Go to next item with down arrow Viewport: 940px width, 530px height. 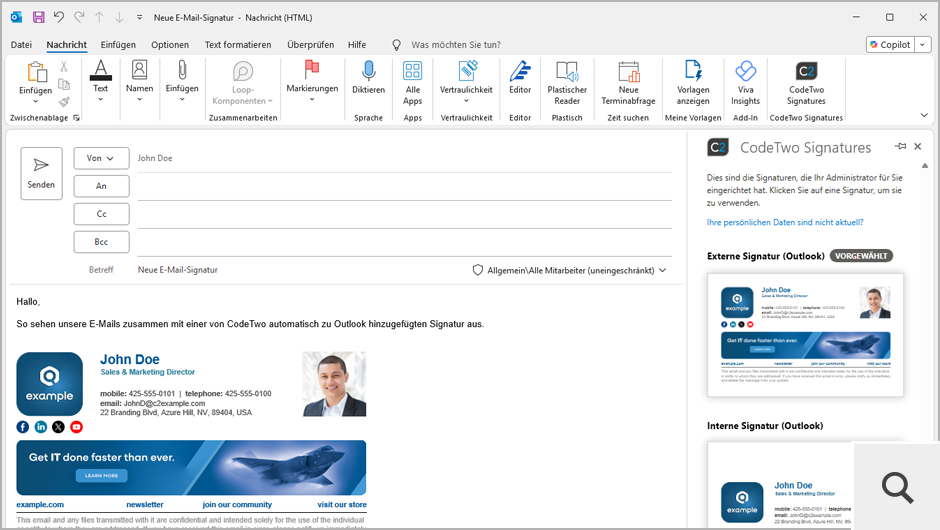(119, 17)
